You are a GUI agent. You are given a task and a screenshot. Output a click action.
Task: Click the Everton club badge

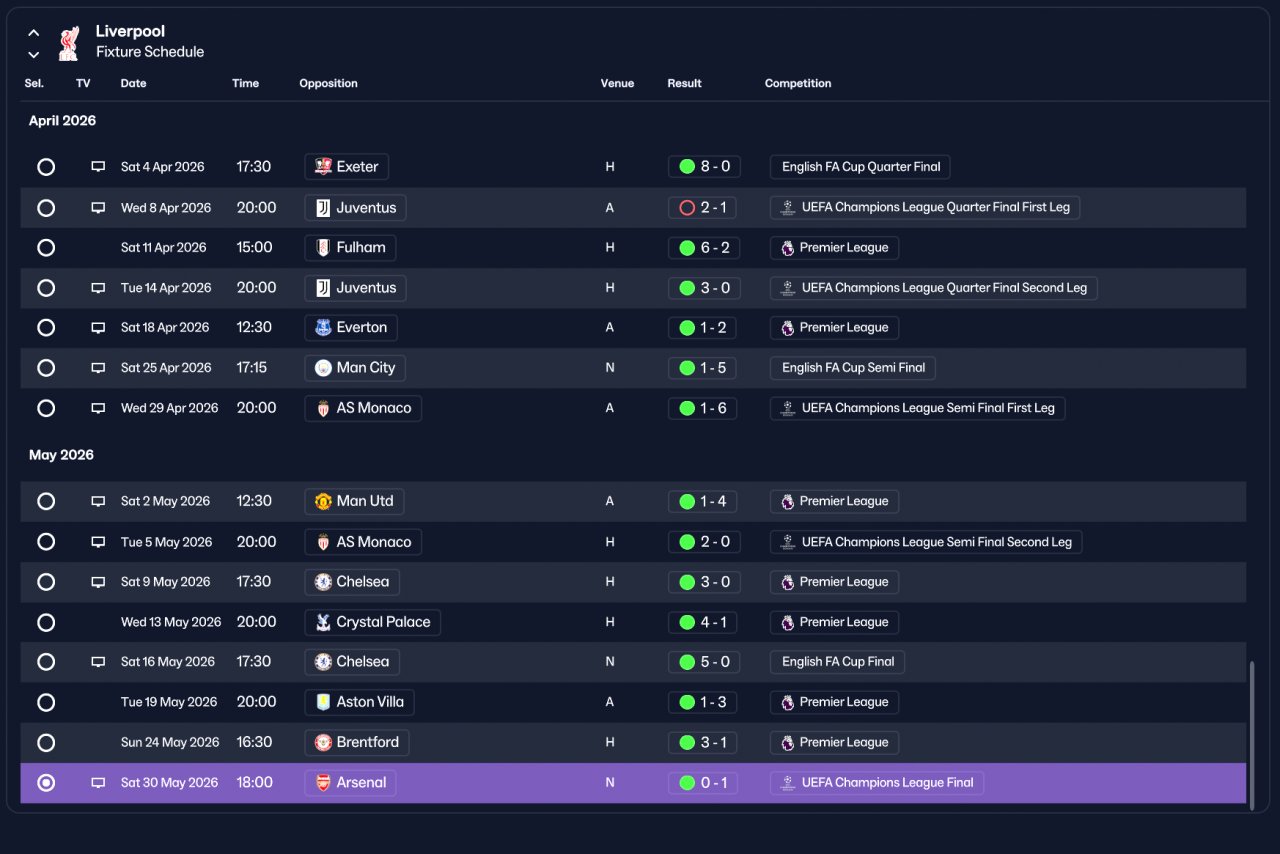click(323, 327)
